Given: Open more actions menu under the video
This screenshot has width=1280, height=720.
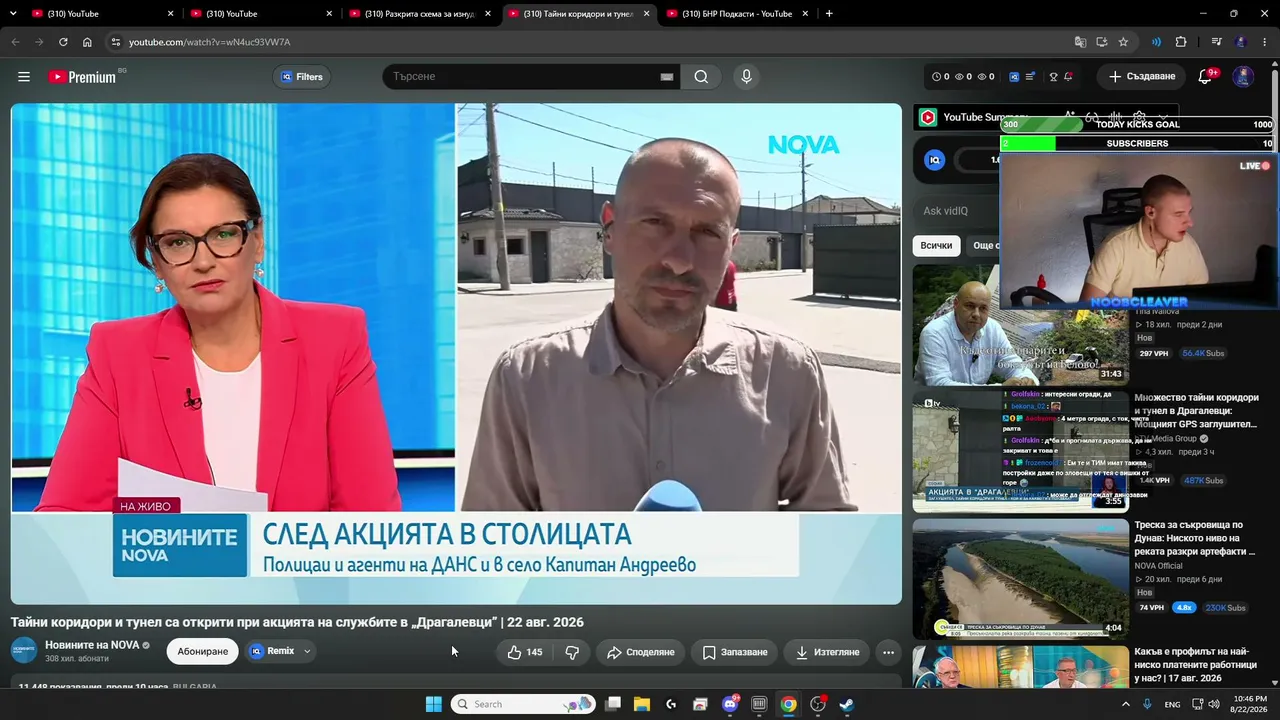Looking at the screenshot, I should coord(888,652).
